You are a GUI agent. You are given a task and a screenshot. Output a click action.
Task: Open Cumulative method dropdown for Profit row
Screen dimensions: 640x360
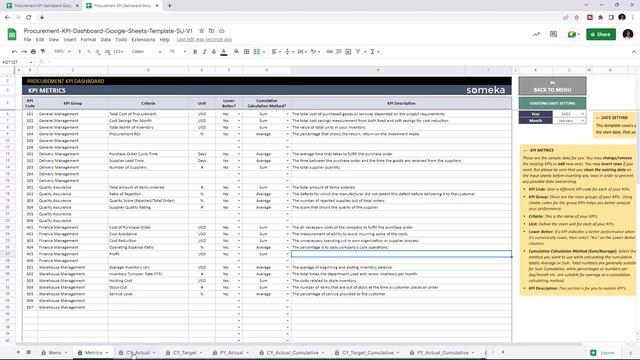coord(287,254)
